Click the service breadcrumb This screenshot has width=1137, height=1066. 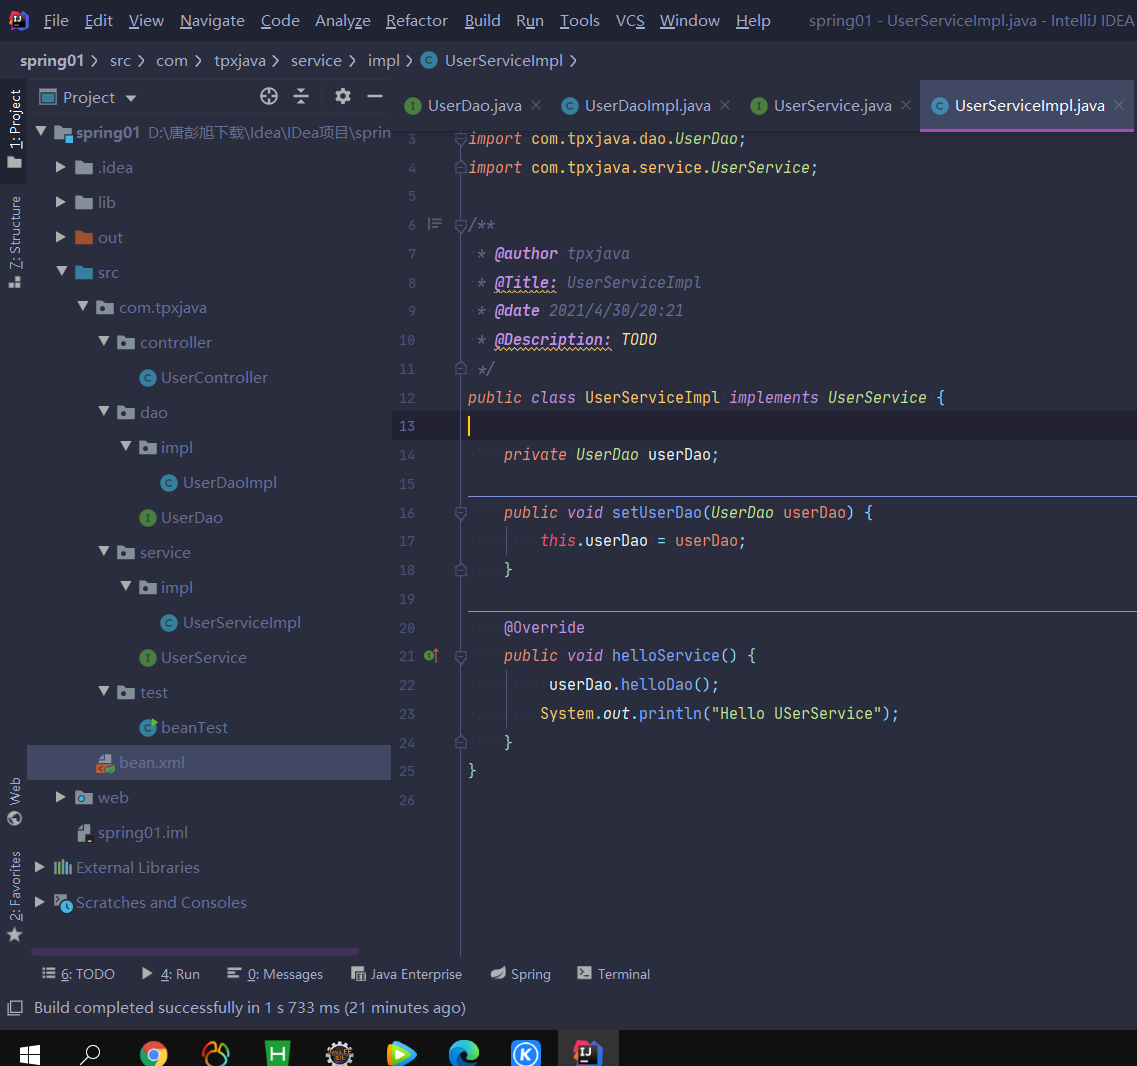click(x=316, y=61)
